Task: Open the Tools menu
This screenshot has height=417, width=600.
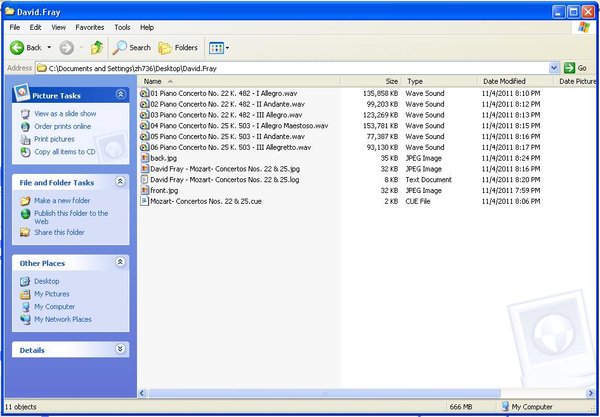Action: [x=122, y=27]
